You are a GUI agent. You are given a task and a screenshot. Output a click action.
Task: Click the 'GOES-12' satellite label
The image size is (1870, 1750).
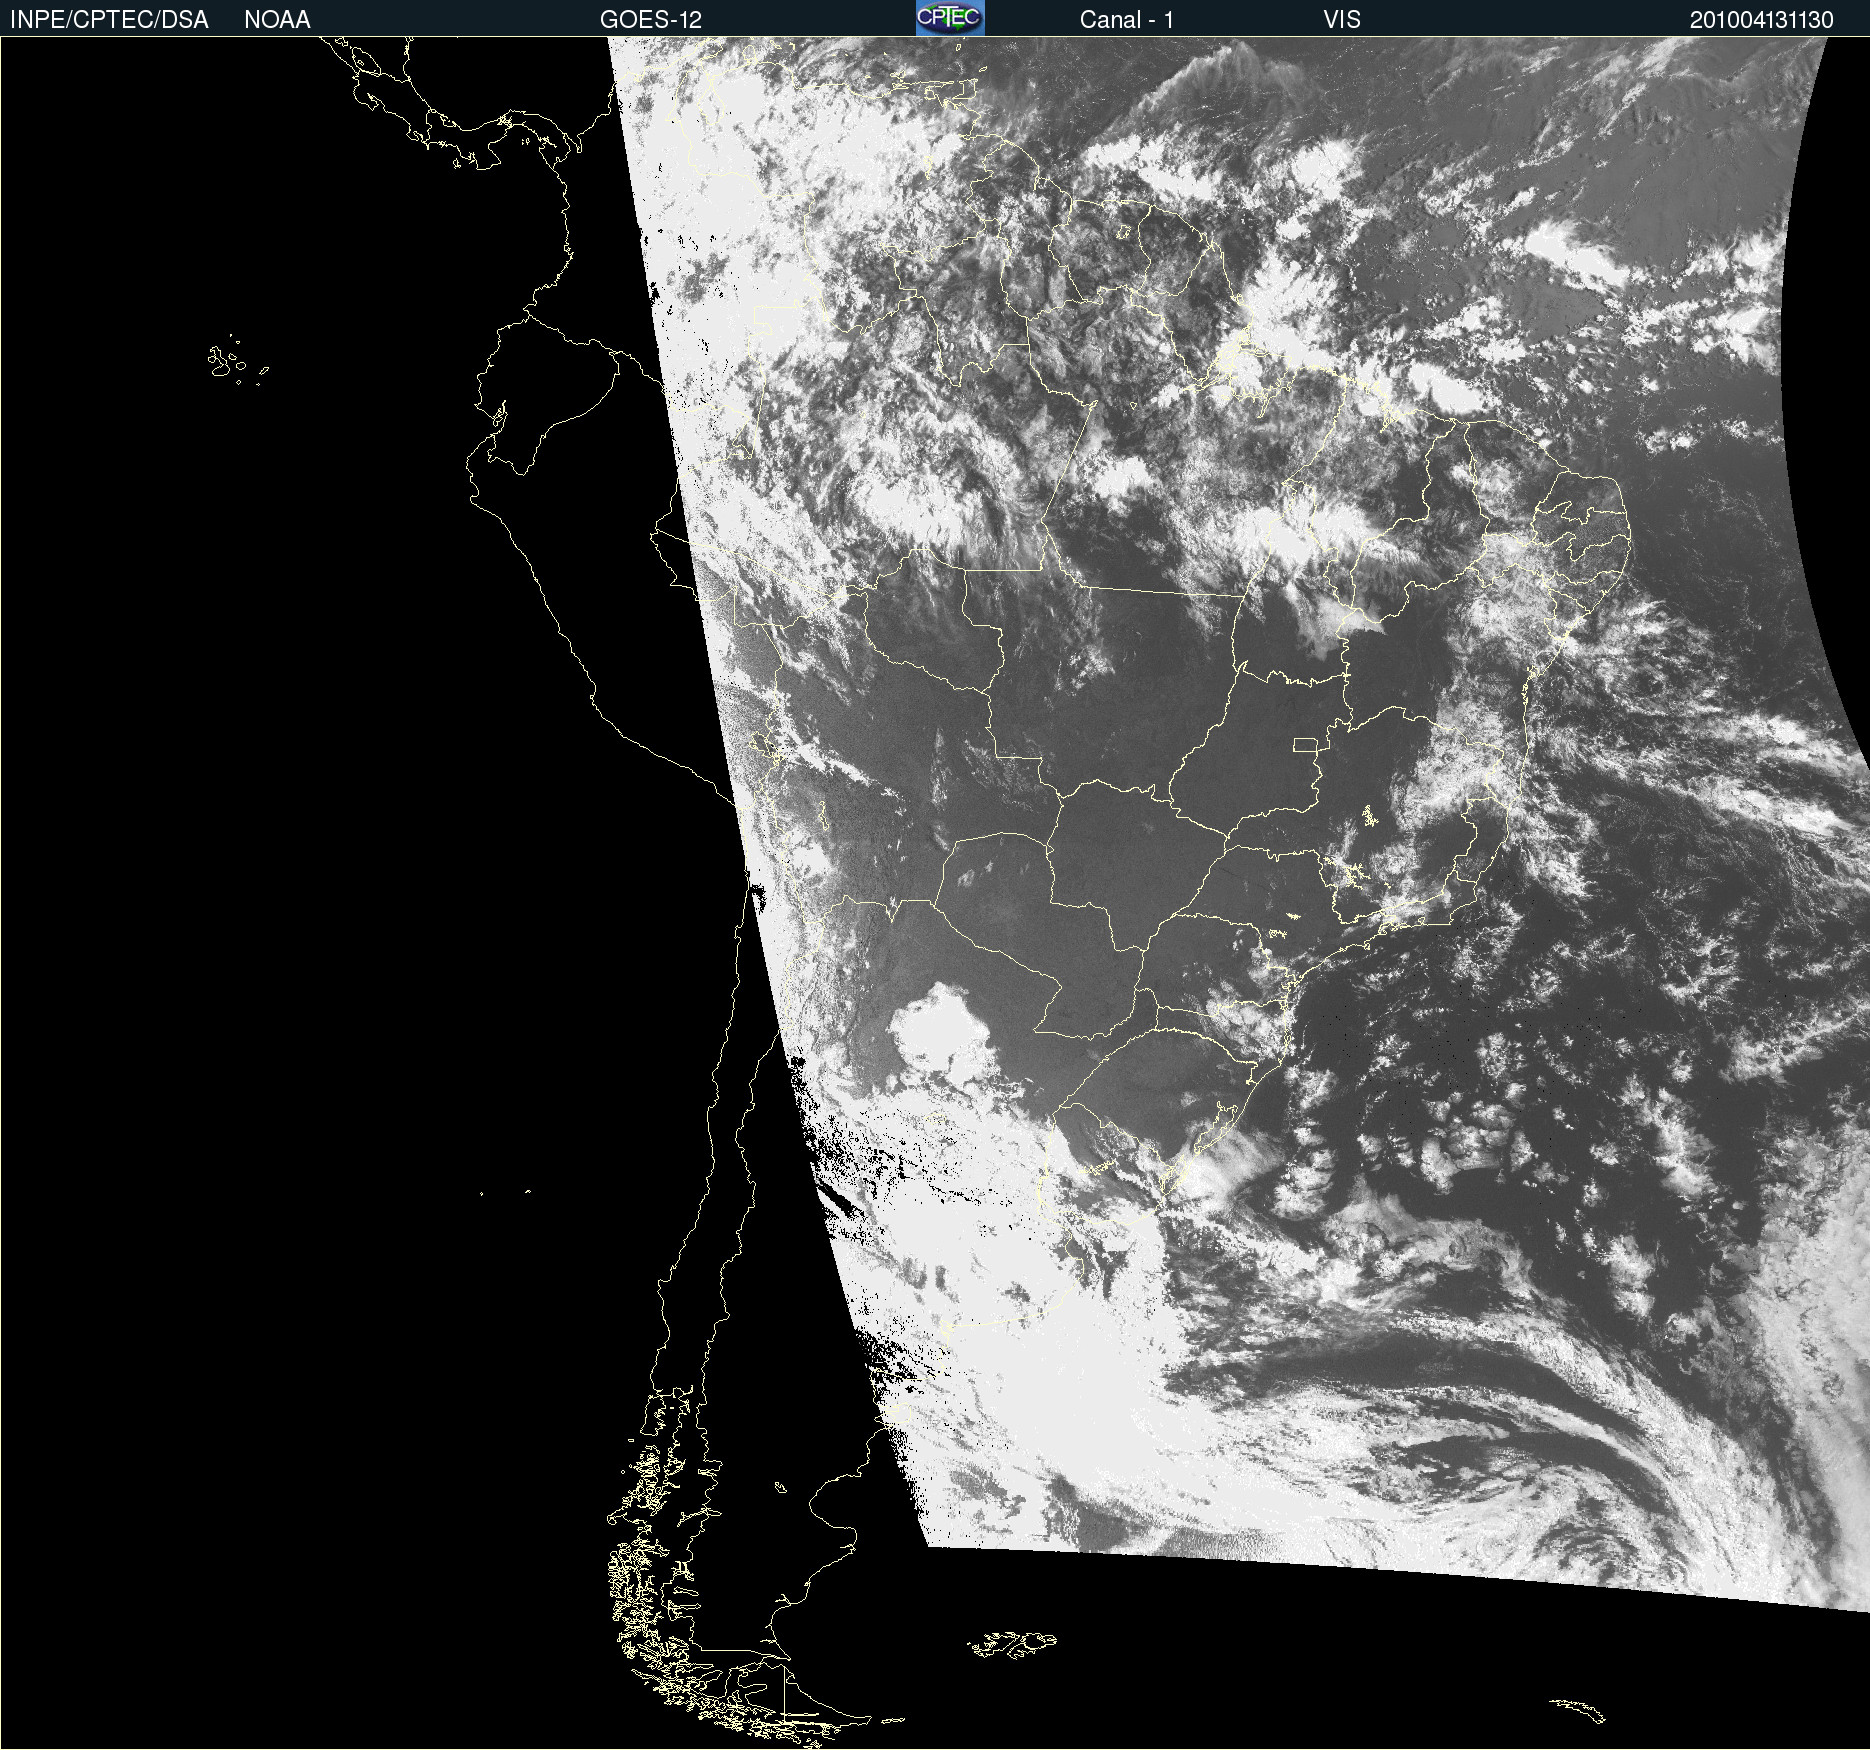(651, 20)
